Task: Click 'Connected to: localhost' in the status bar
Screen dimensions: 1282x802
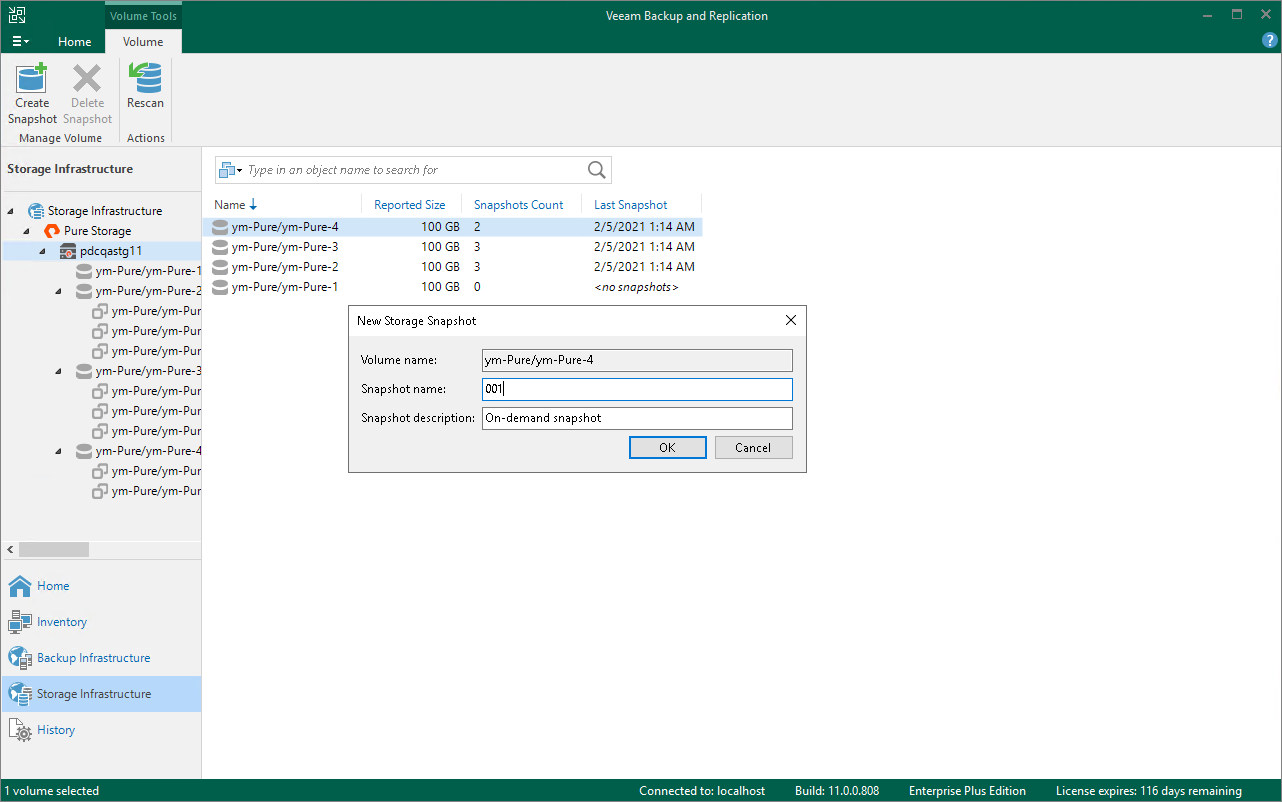Action: coord(702,791)
